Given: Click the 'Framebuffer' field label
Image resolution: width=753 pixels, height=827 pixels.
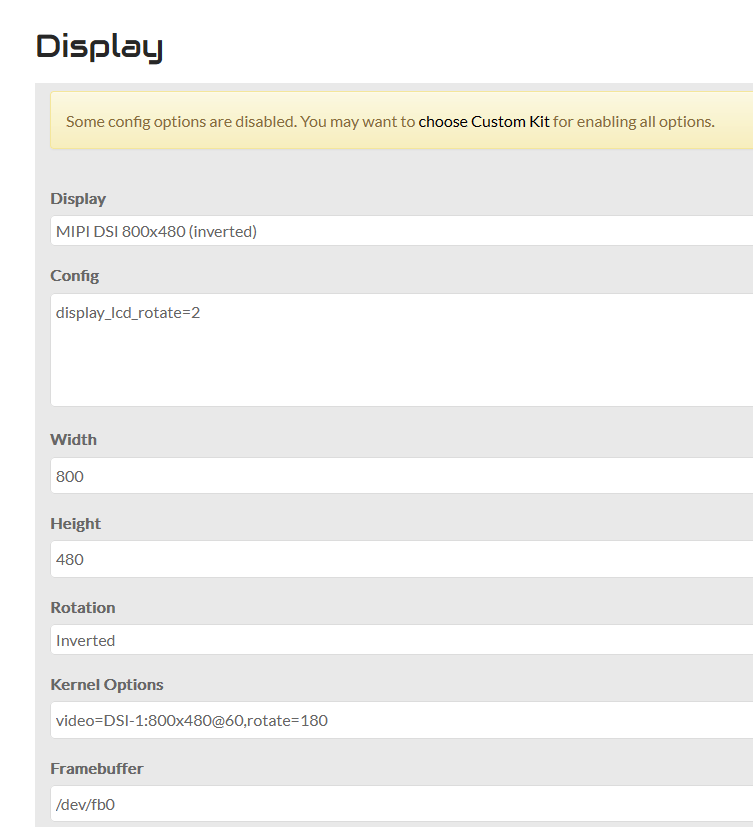Looking at the screenshot, I should click(97, 769).
